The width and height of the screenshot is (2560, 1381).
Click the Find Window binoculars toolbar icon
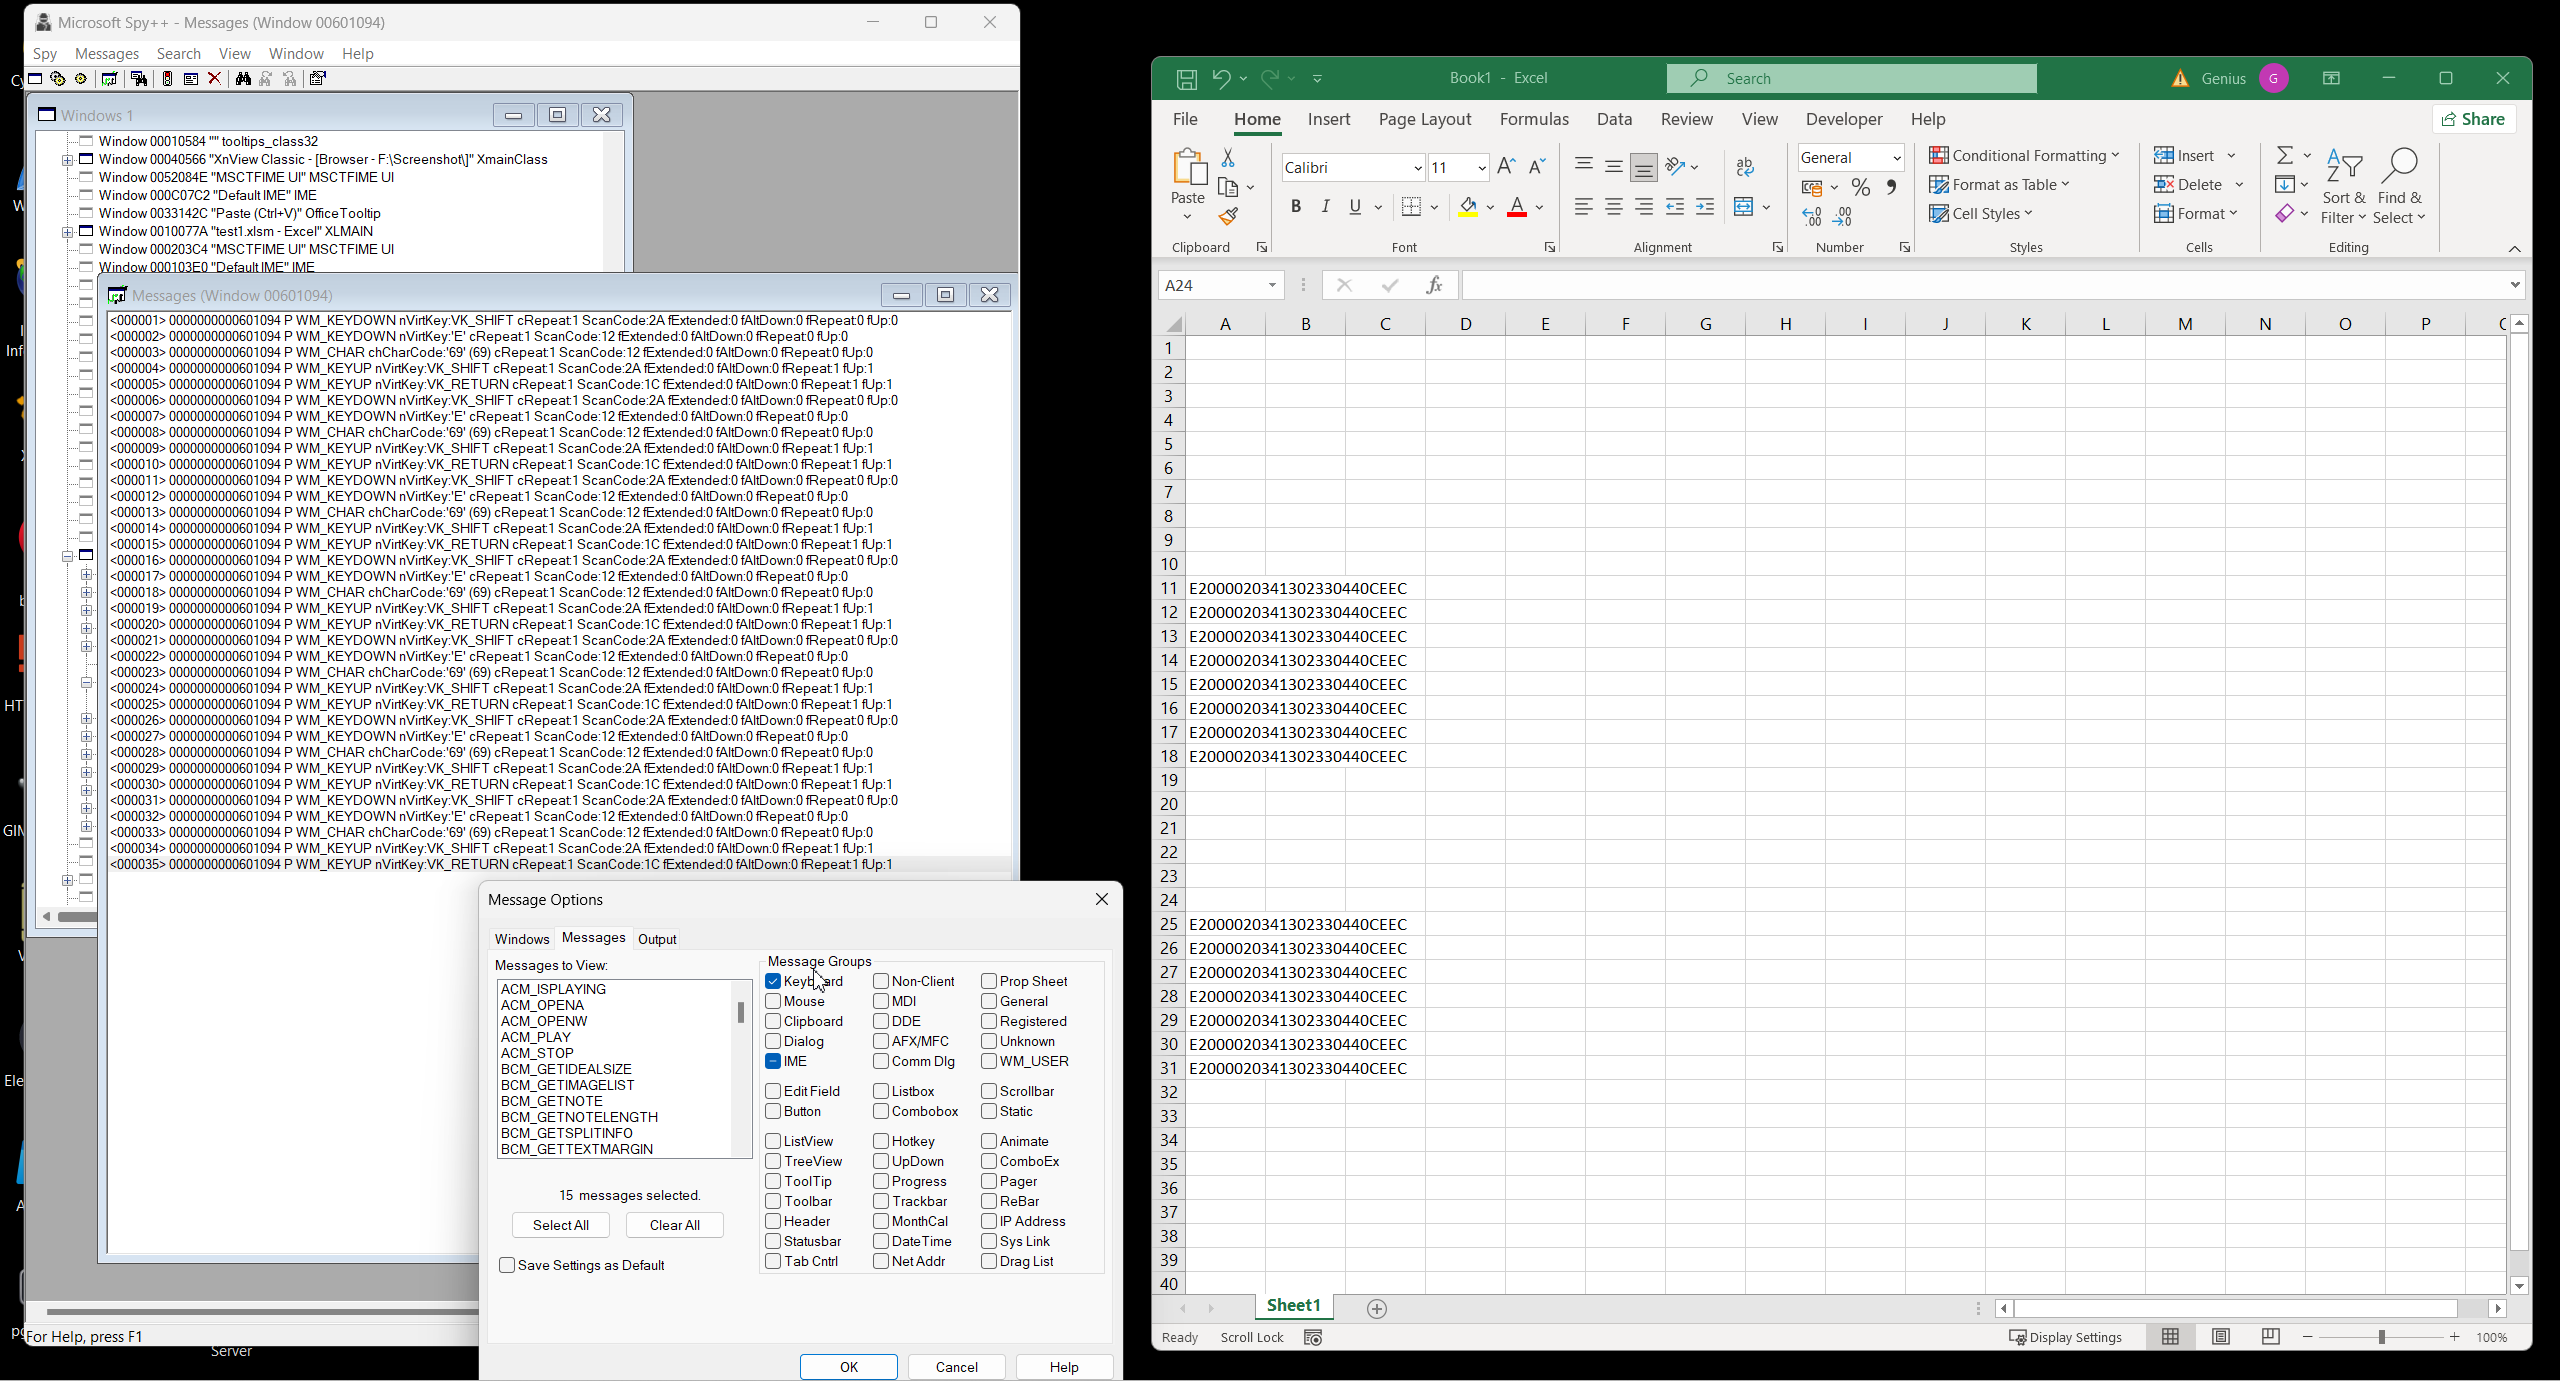(x=139, y=79)
